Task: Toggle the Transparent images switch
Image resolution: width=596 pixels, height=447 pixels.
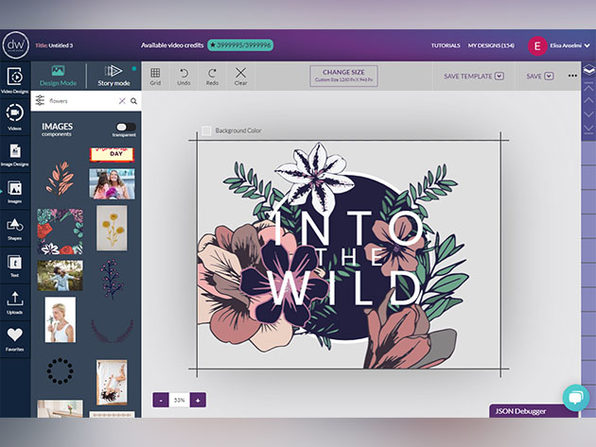Action: coord(126,127)
